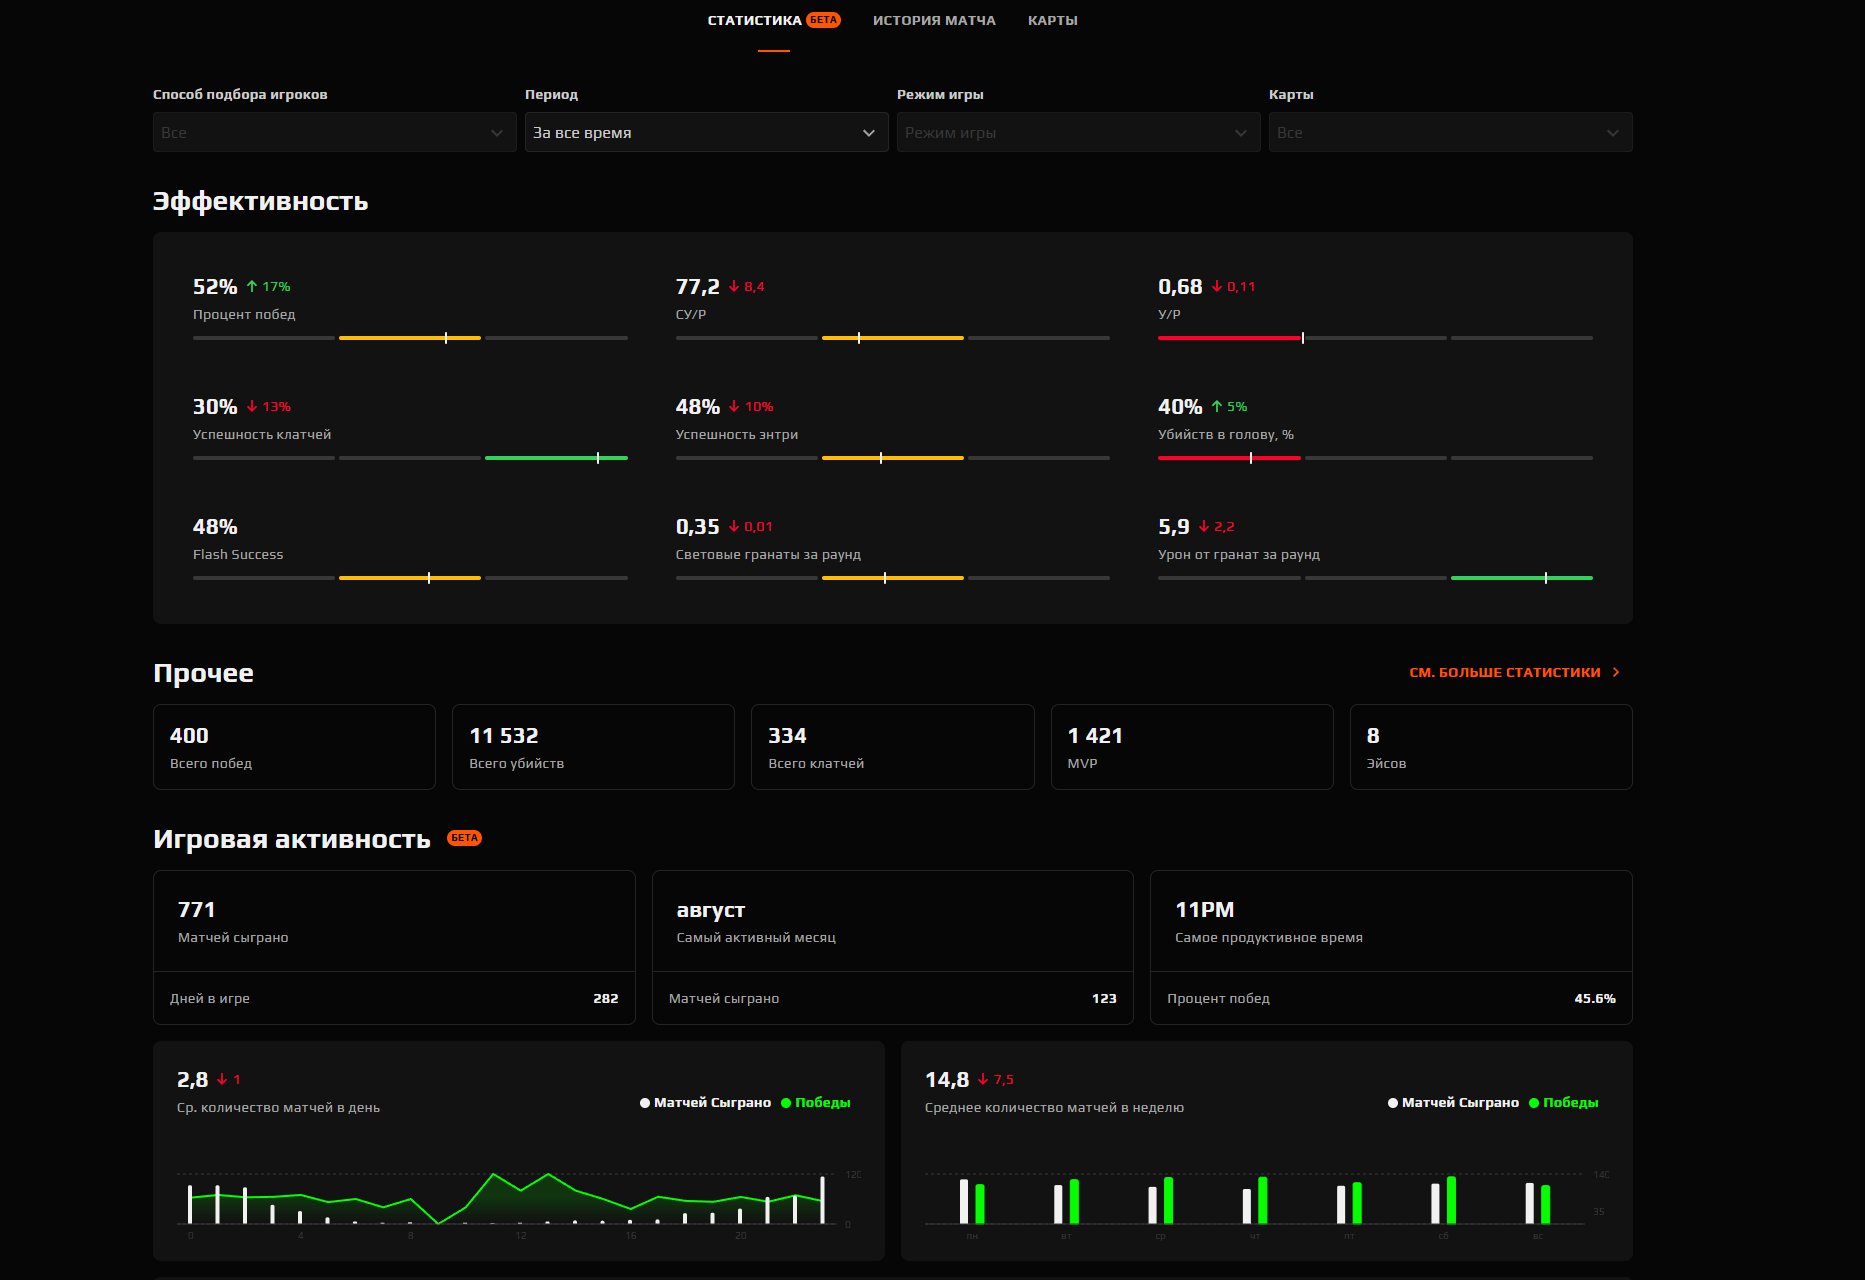Expand the Способ подбора игроков dropdown

click(x=334, y=132)
